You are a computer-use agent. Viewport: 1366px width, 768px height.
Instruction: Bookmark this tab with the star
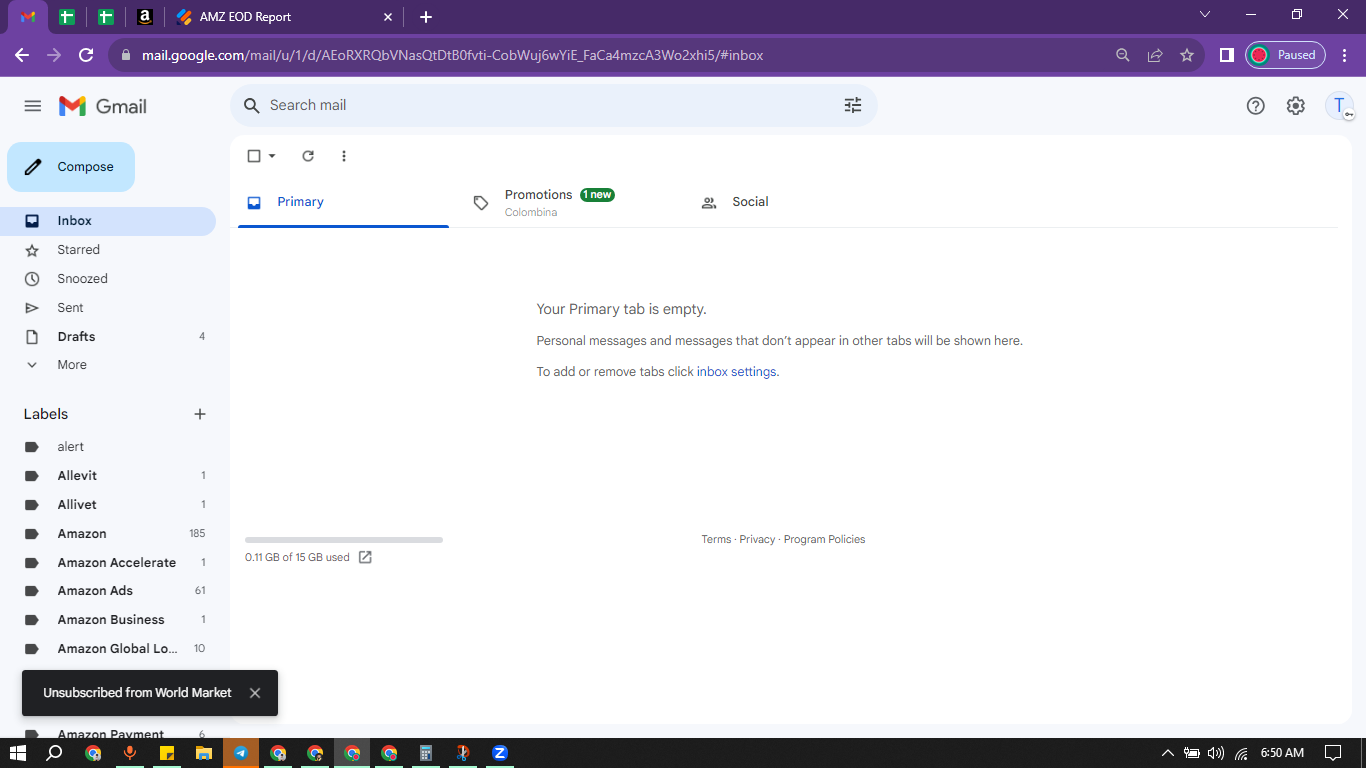pos(1187,55)
